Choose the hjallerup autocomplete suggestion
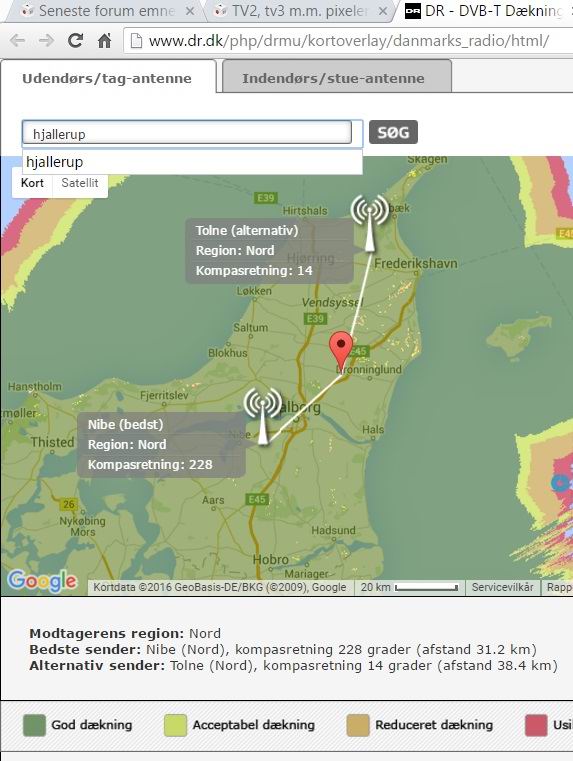 (192, 162)
